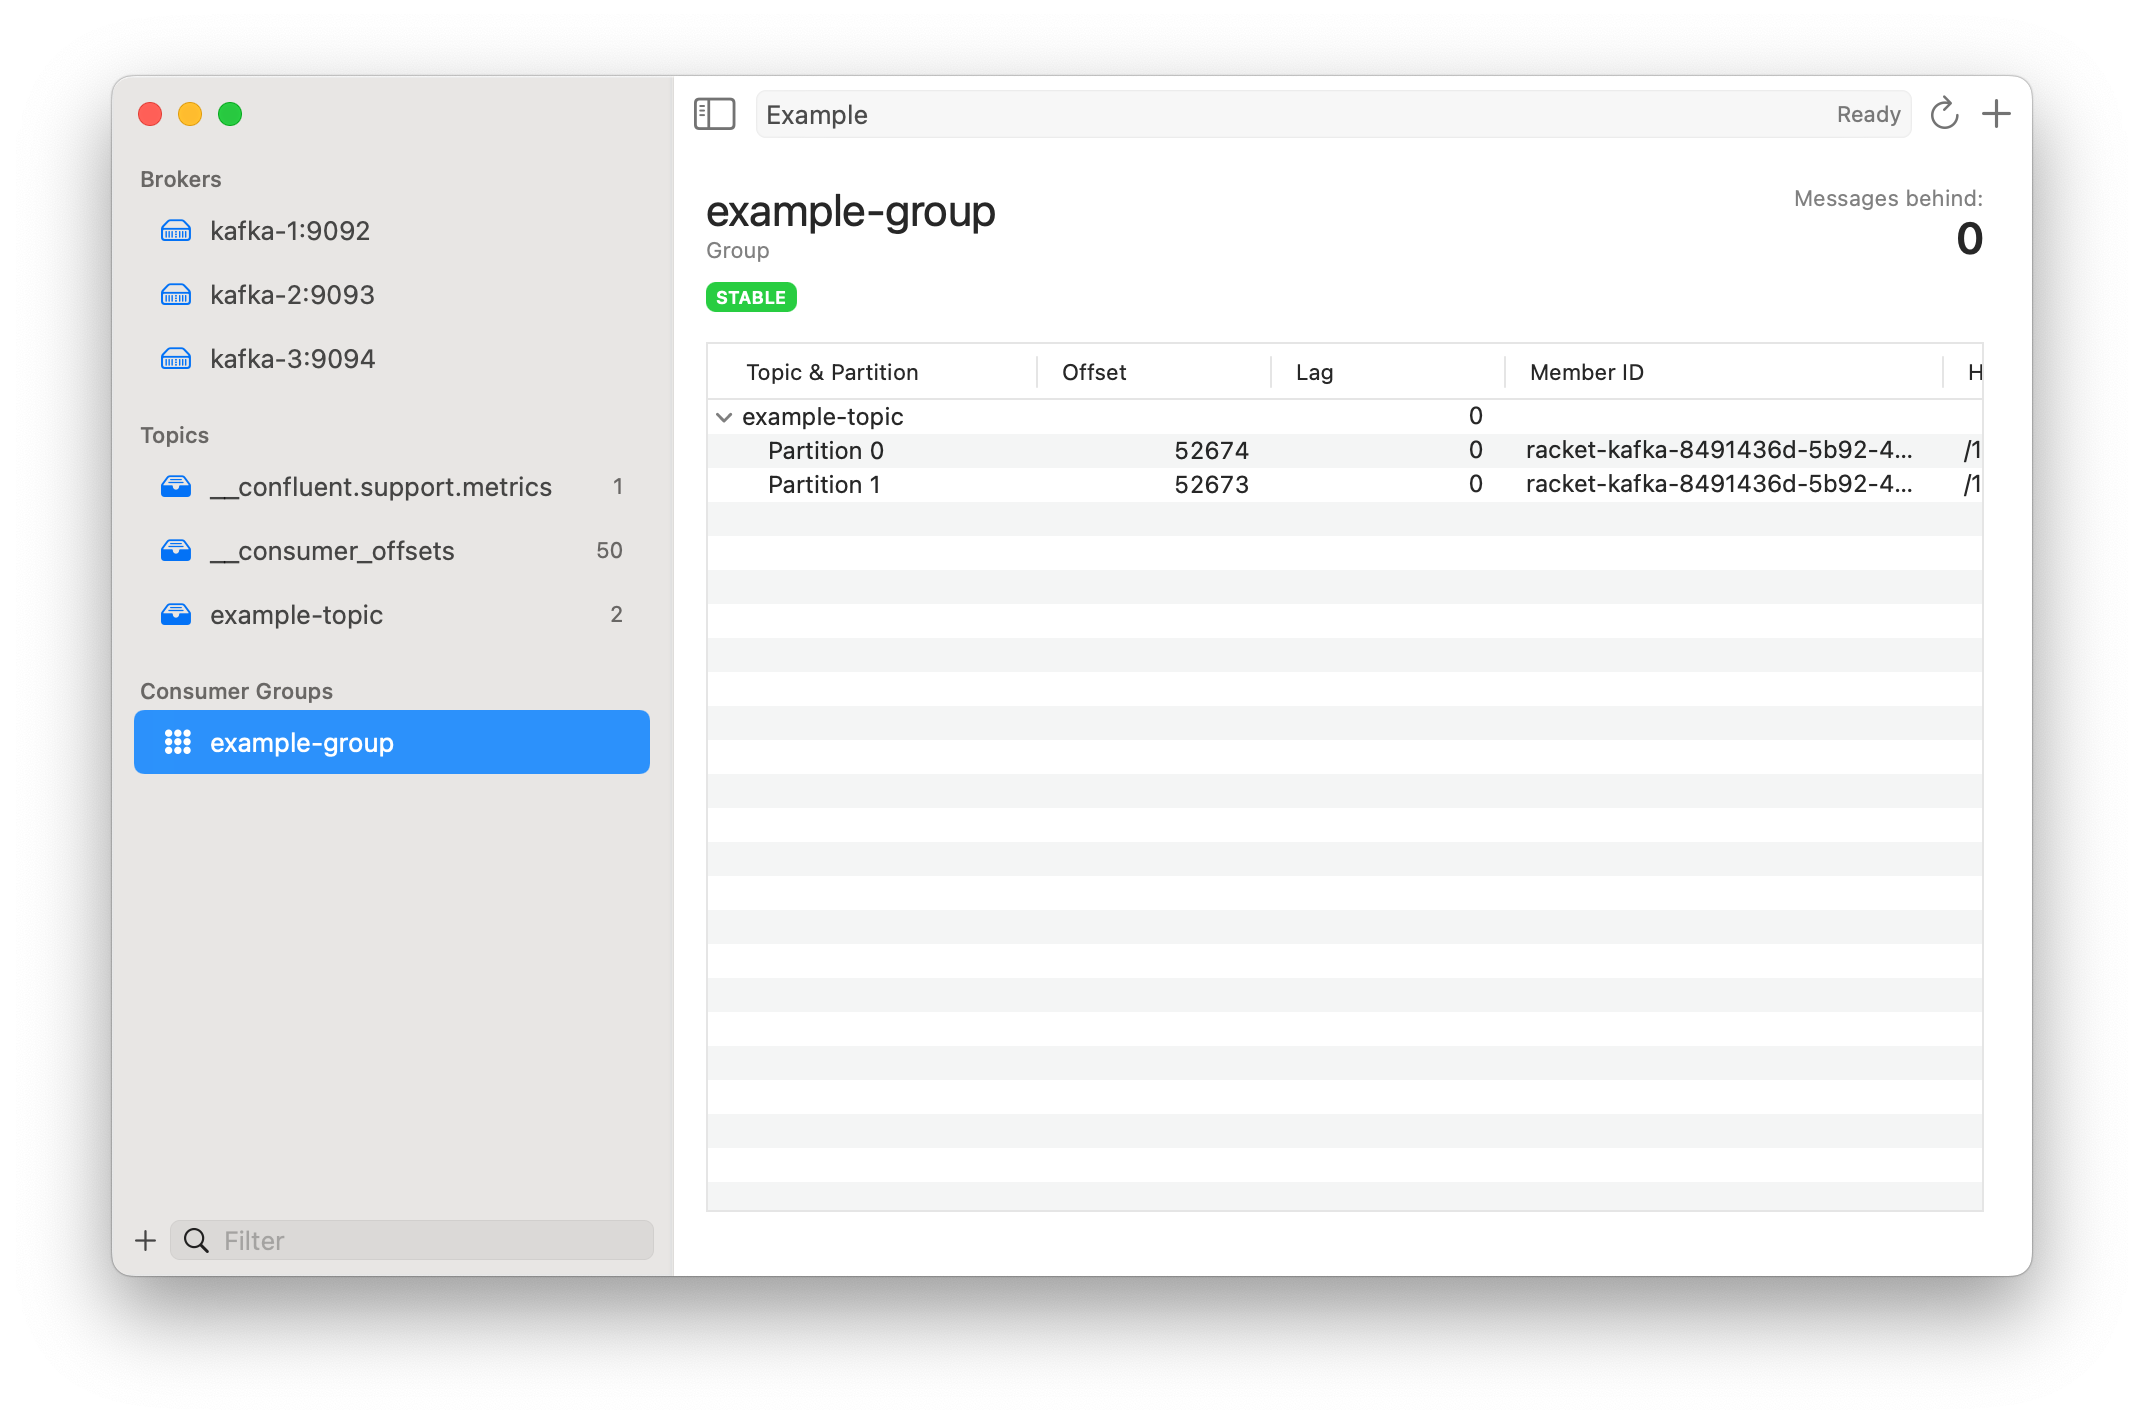2144x1424 pixels.
Task: Click the yellow minimize window button
Action: point(190,114)
